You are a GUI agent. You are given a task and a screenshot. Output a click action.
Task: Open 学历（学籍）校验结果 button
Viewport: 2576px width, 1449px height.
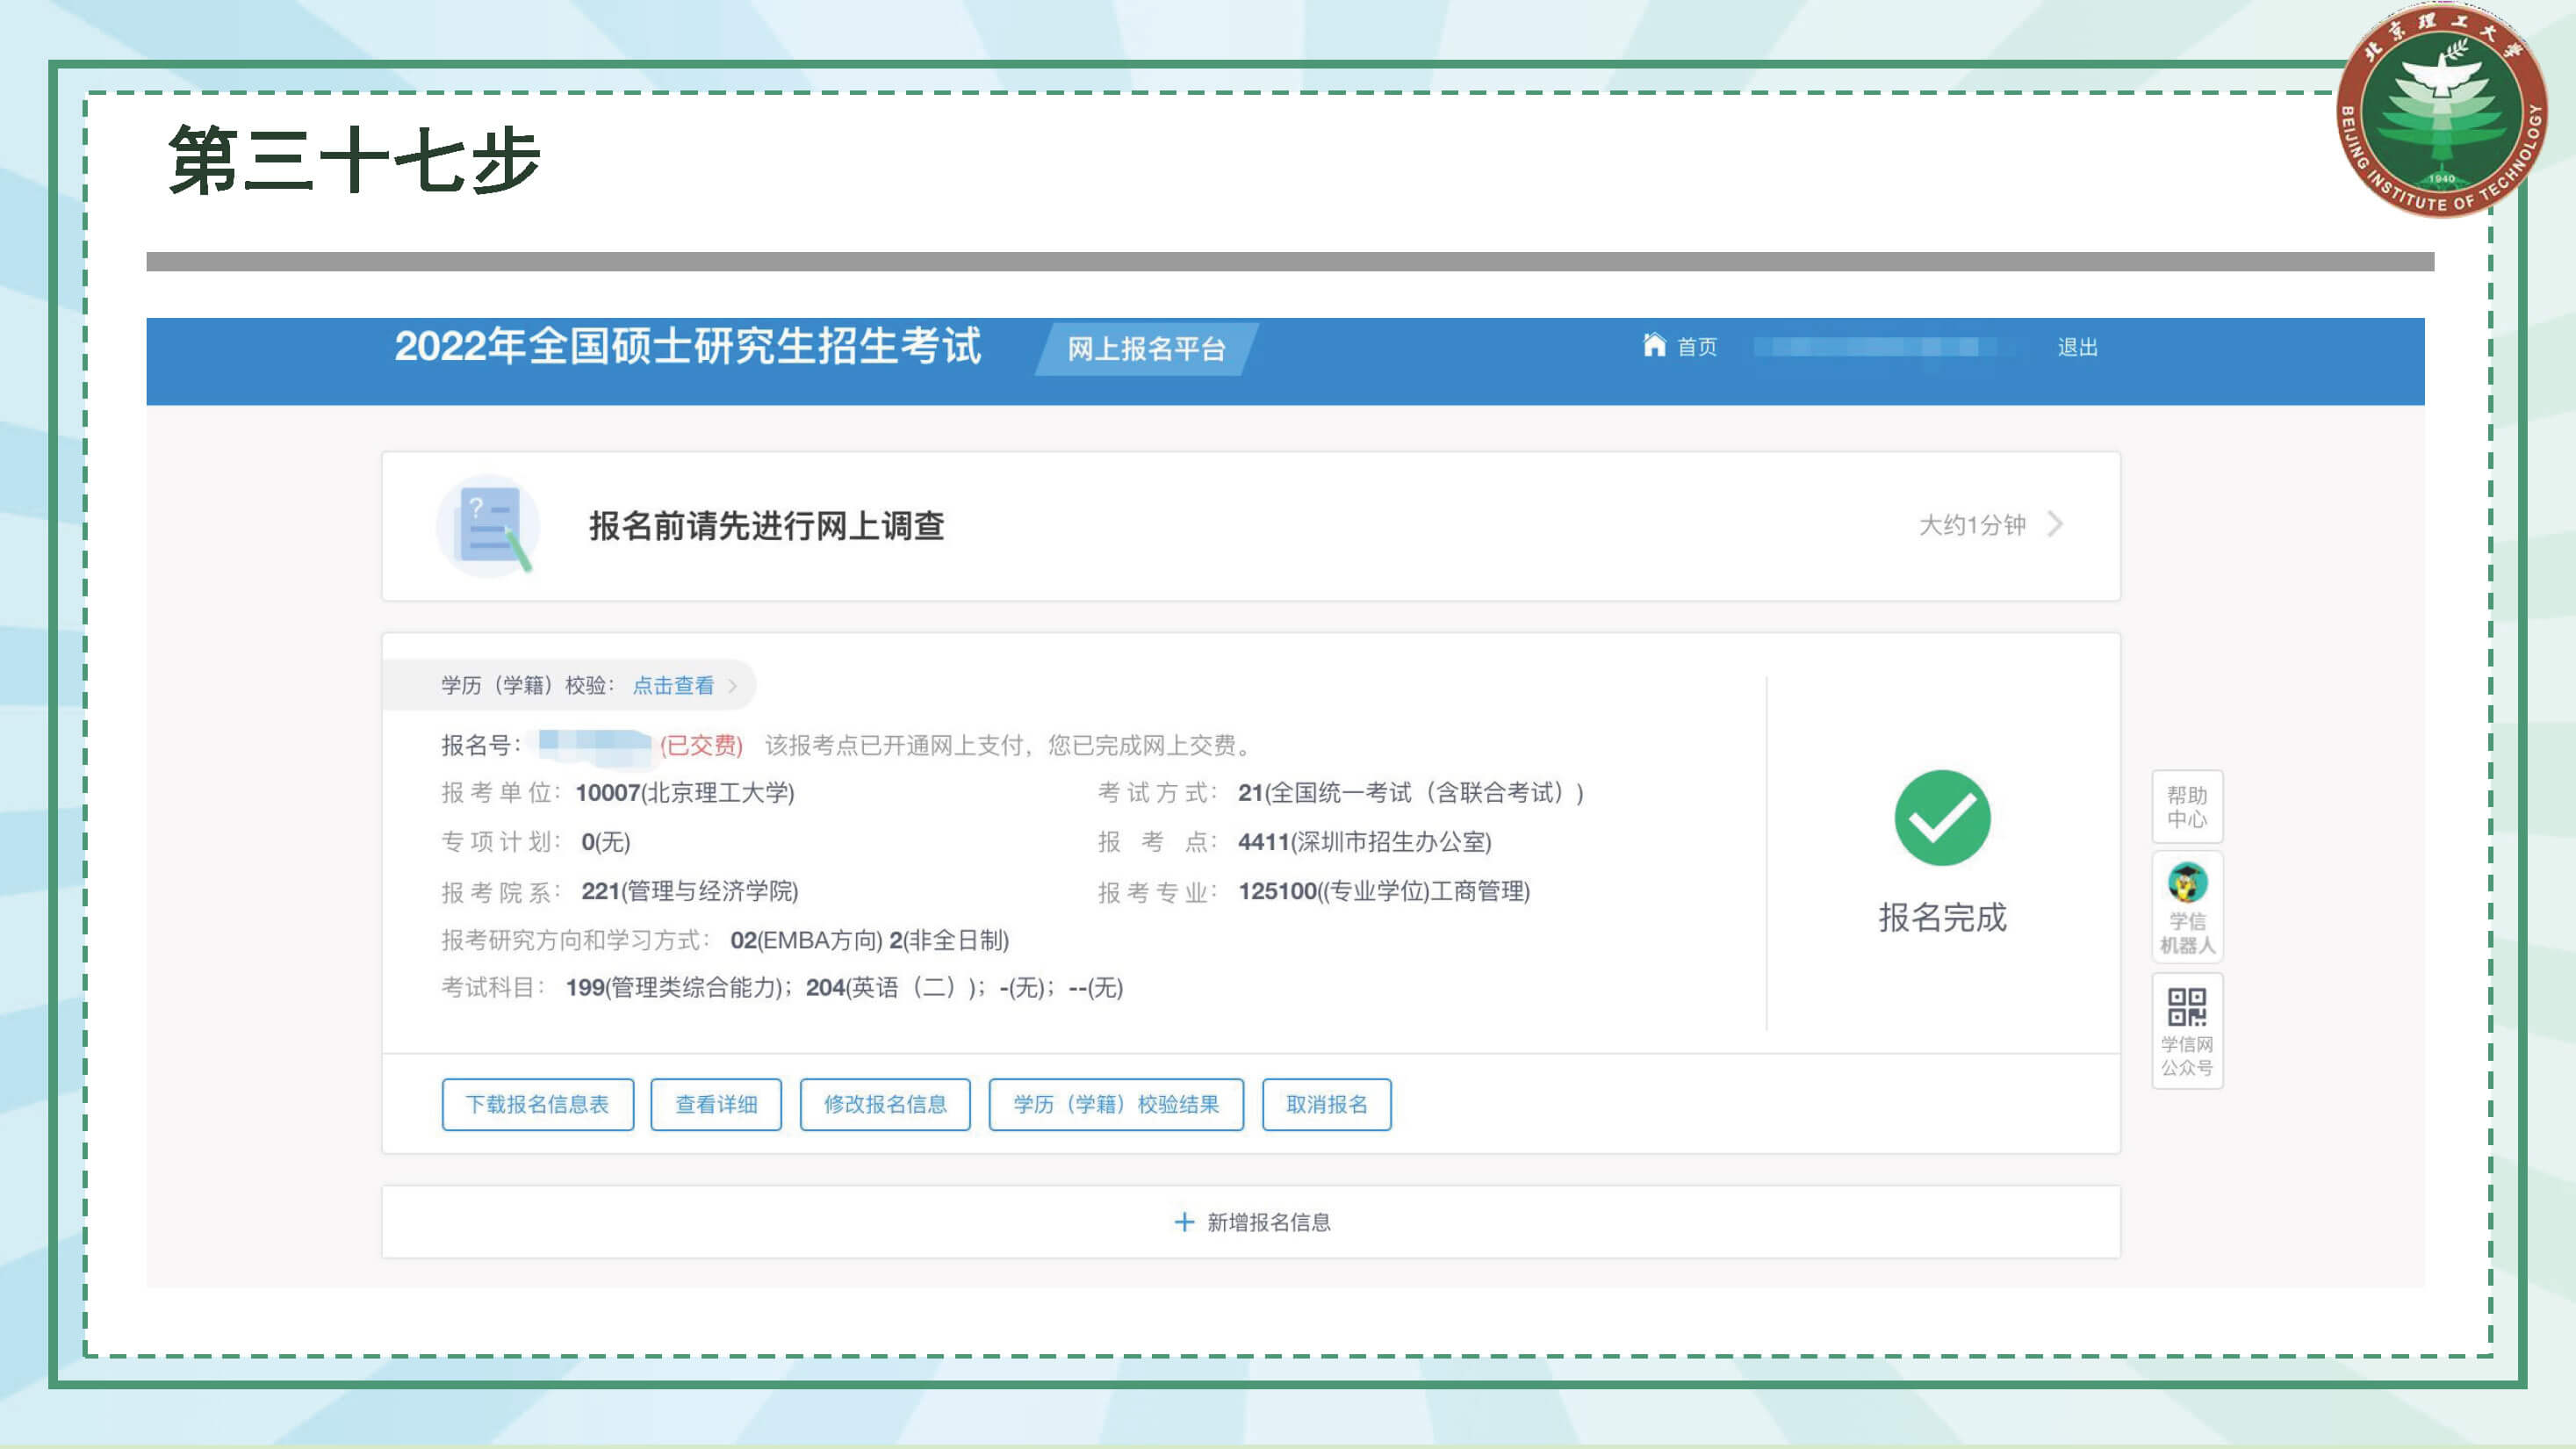coord(1116,1104)
